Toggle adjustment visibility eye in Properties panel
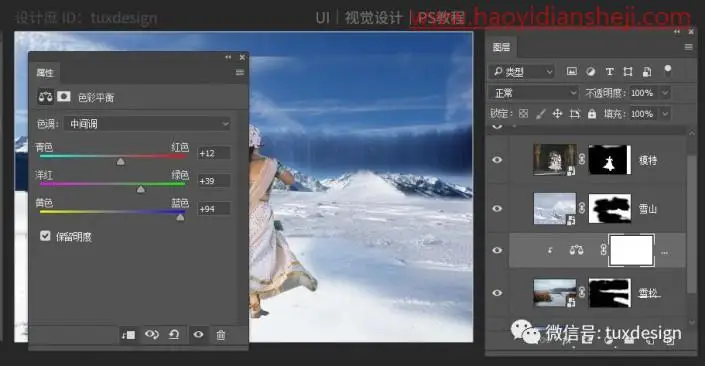This screenshot has height=366, width=705. (x=198, y=334)
